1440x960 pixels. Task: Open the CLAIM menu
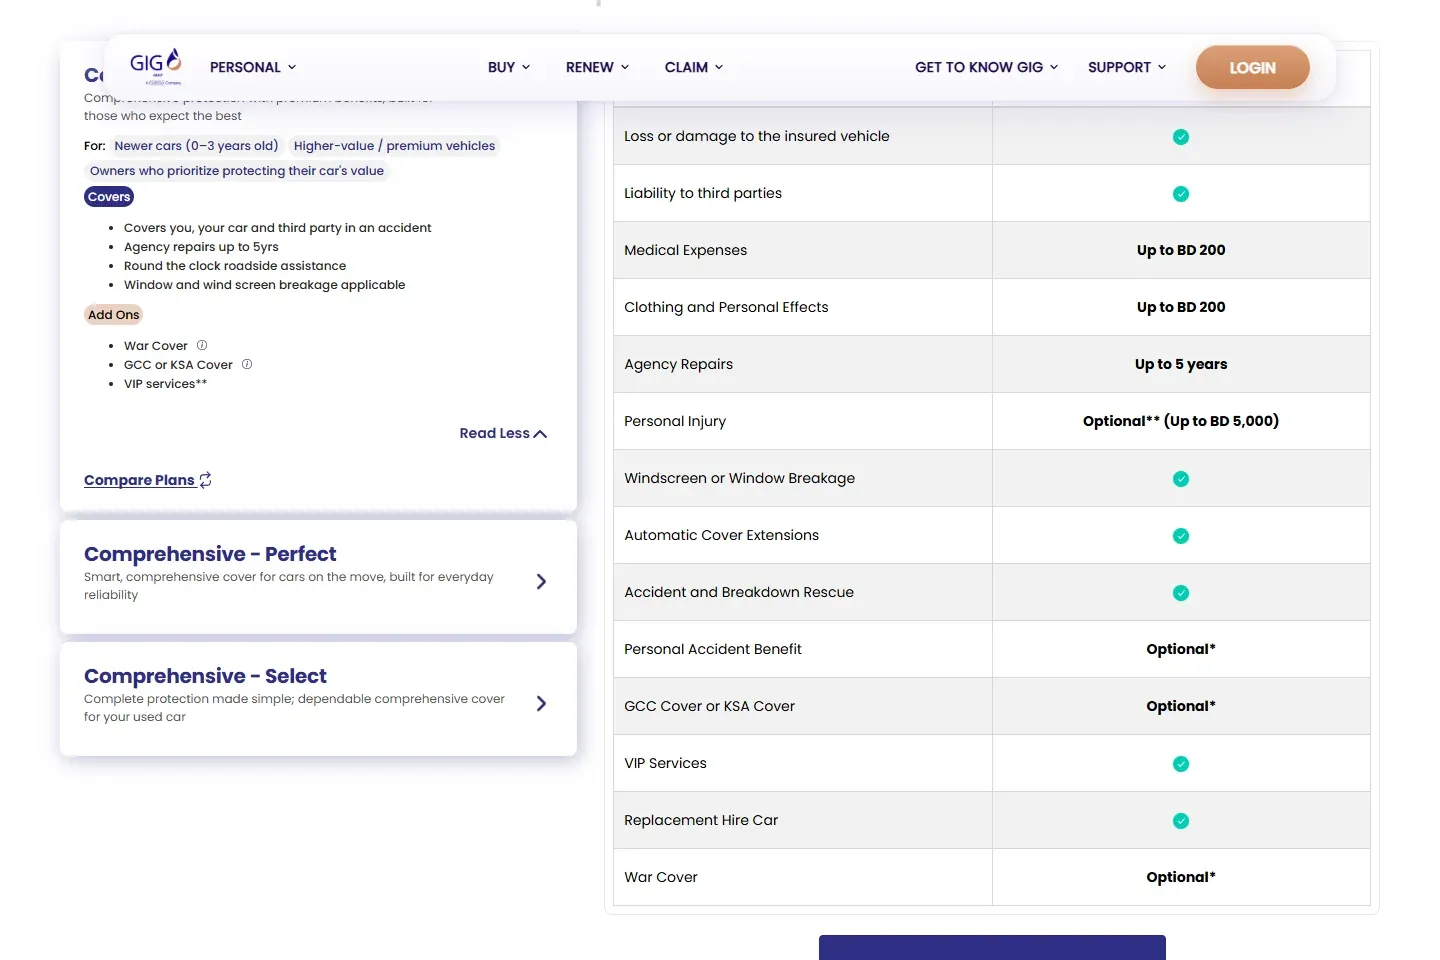(x=694, y=67)
